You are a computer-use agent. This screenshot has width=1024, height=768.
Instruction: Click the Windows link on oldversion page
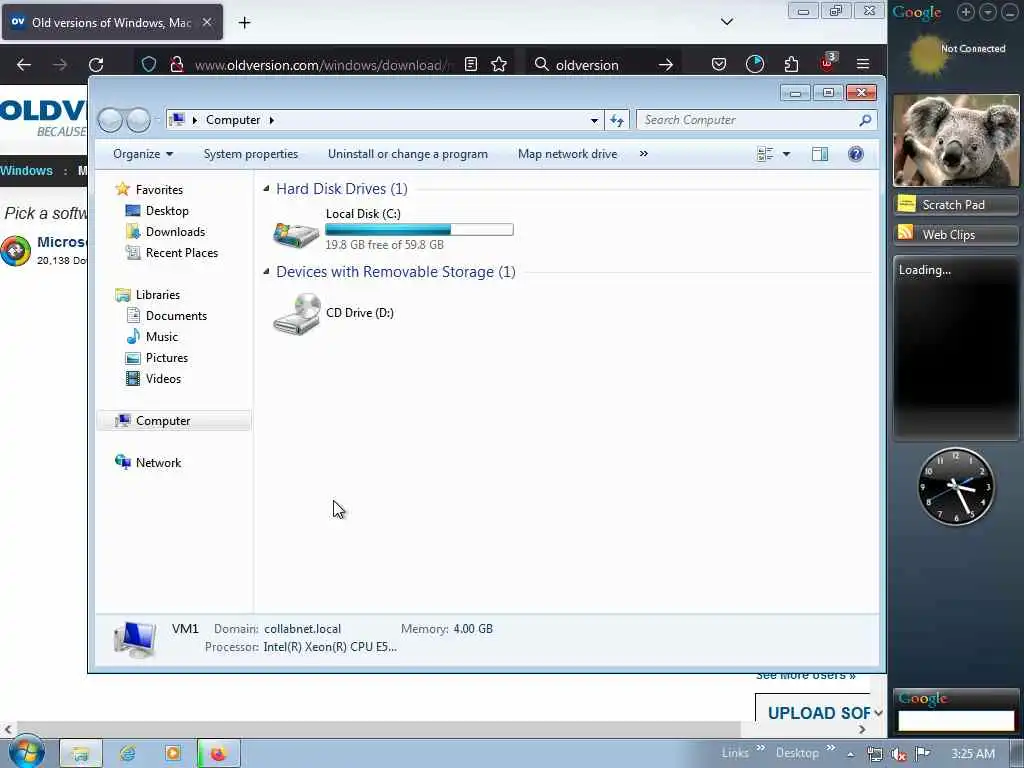26,171
